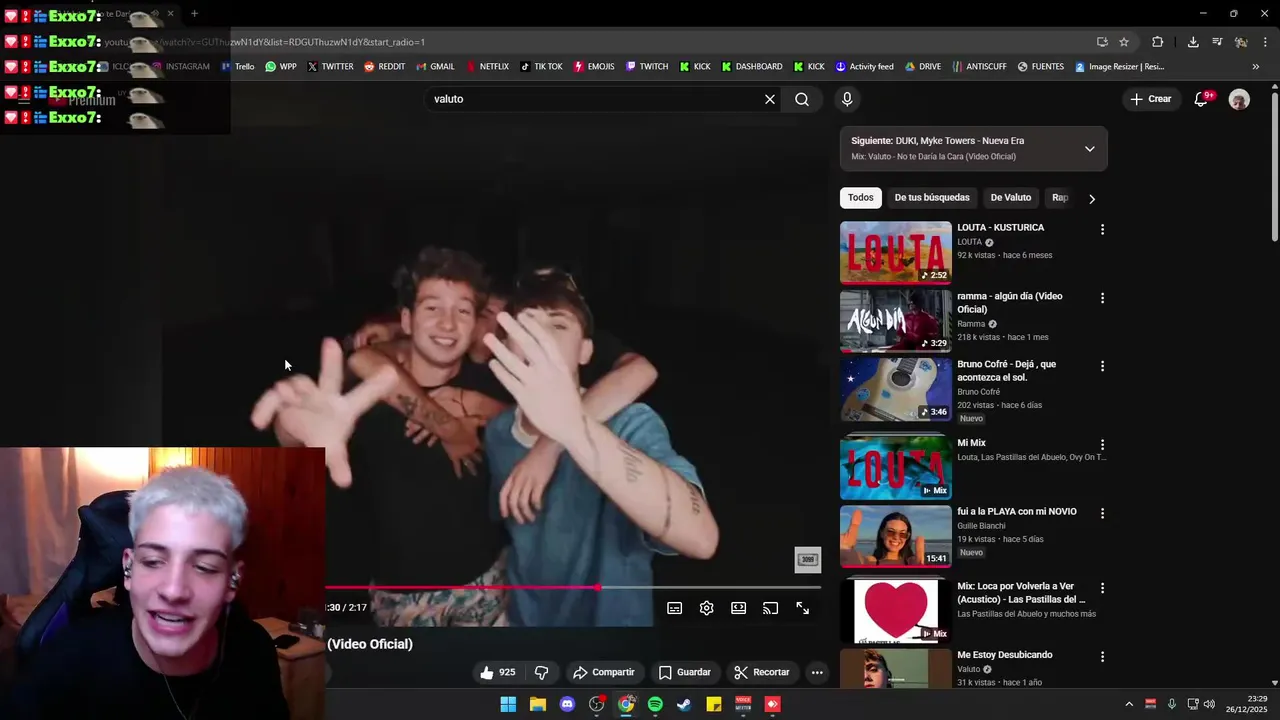The width and height of the screenshot is (1280, 720).
Task: Open the fui a la PLAYA con mi NOVIO thumbnail
Action: coord(896,536)
